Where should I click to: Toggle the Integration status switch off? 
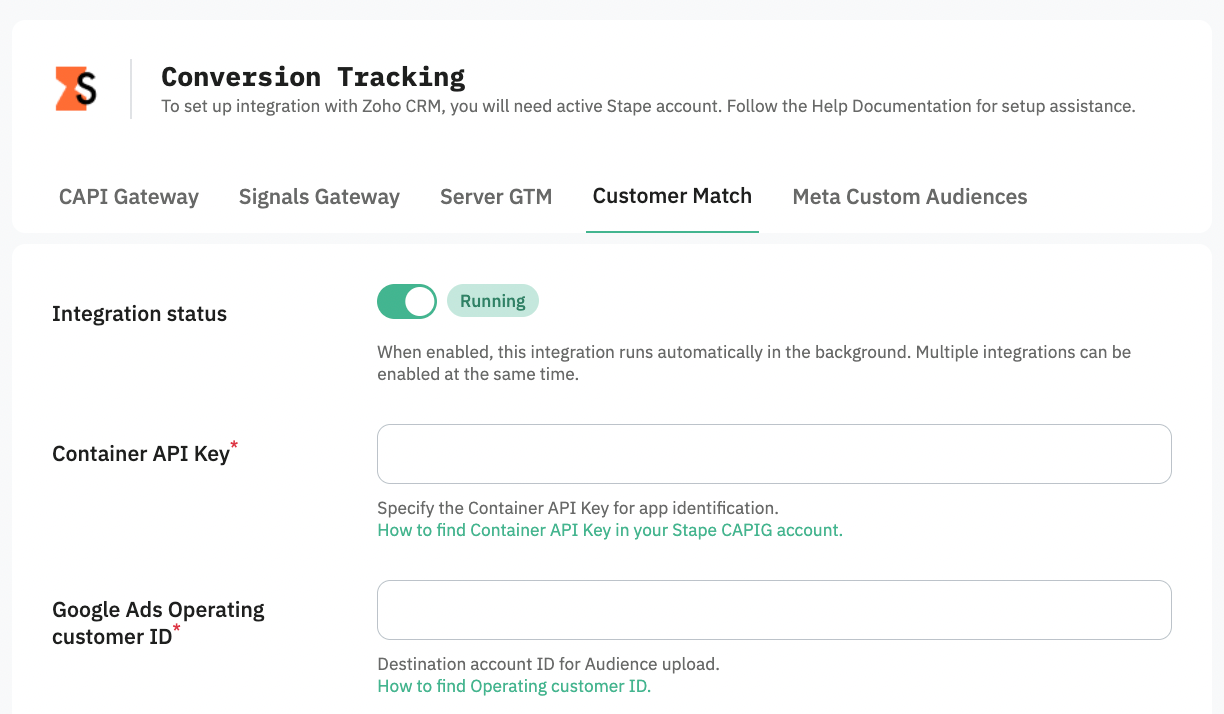pos(407,301)
